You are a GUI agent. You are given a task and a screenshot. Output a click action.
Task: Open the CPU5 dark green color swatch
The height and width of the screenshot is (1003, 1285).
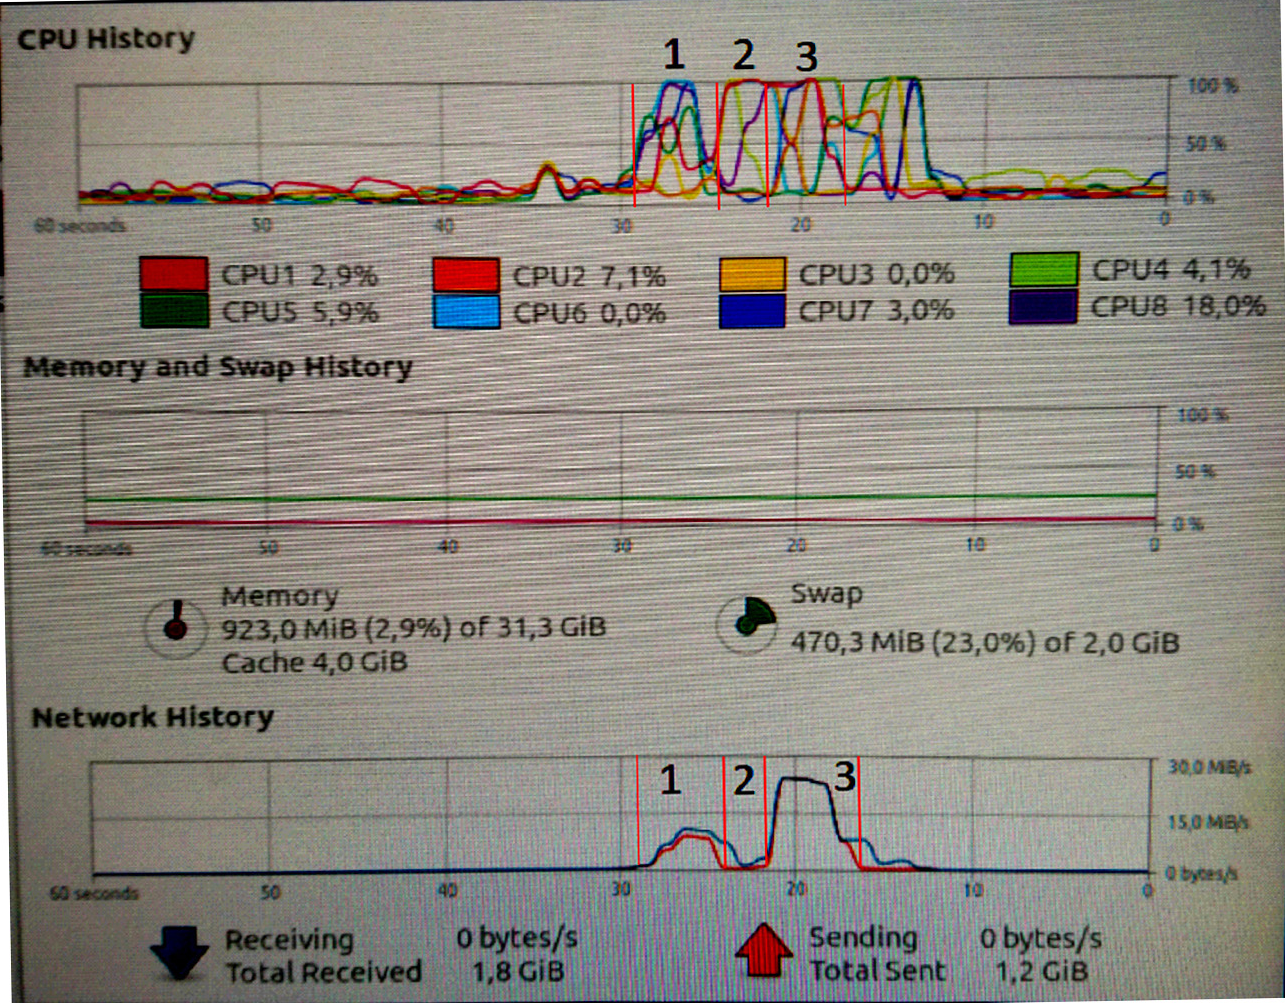pyautogui.click(x=174, y=310)
